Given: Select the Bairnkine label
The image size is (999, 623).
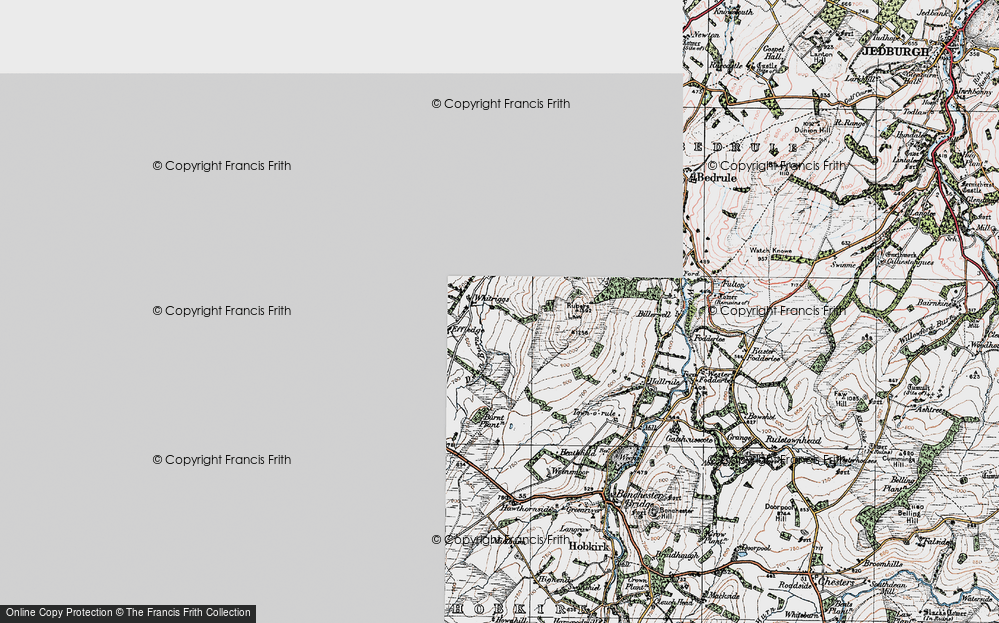Looking at the screenshot, I should click(x=934, y=303).
